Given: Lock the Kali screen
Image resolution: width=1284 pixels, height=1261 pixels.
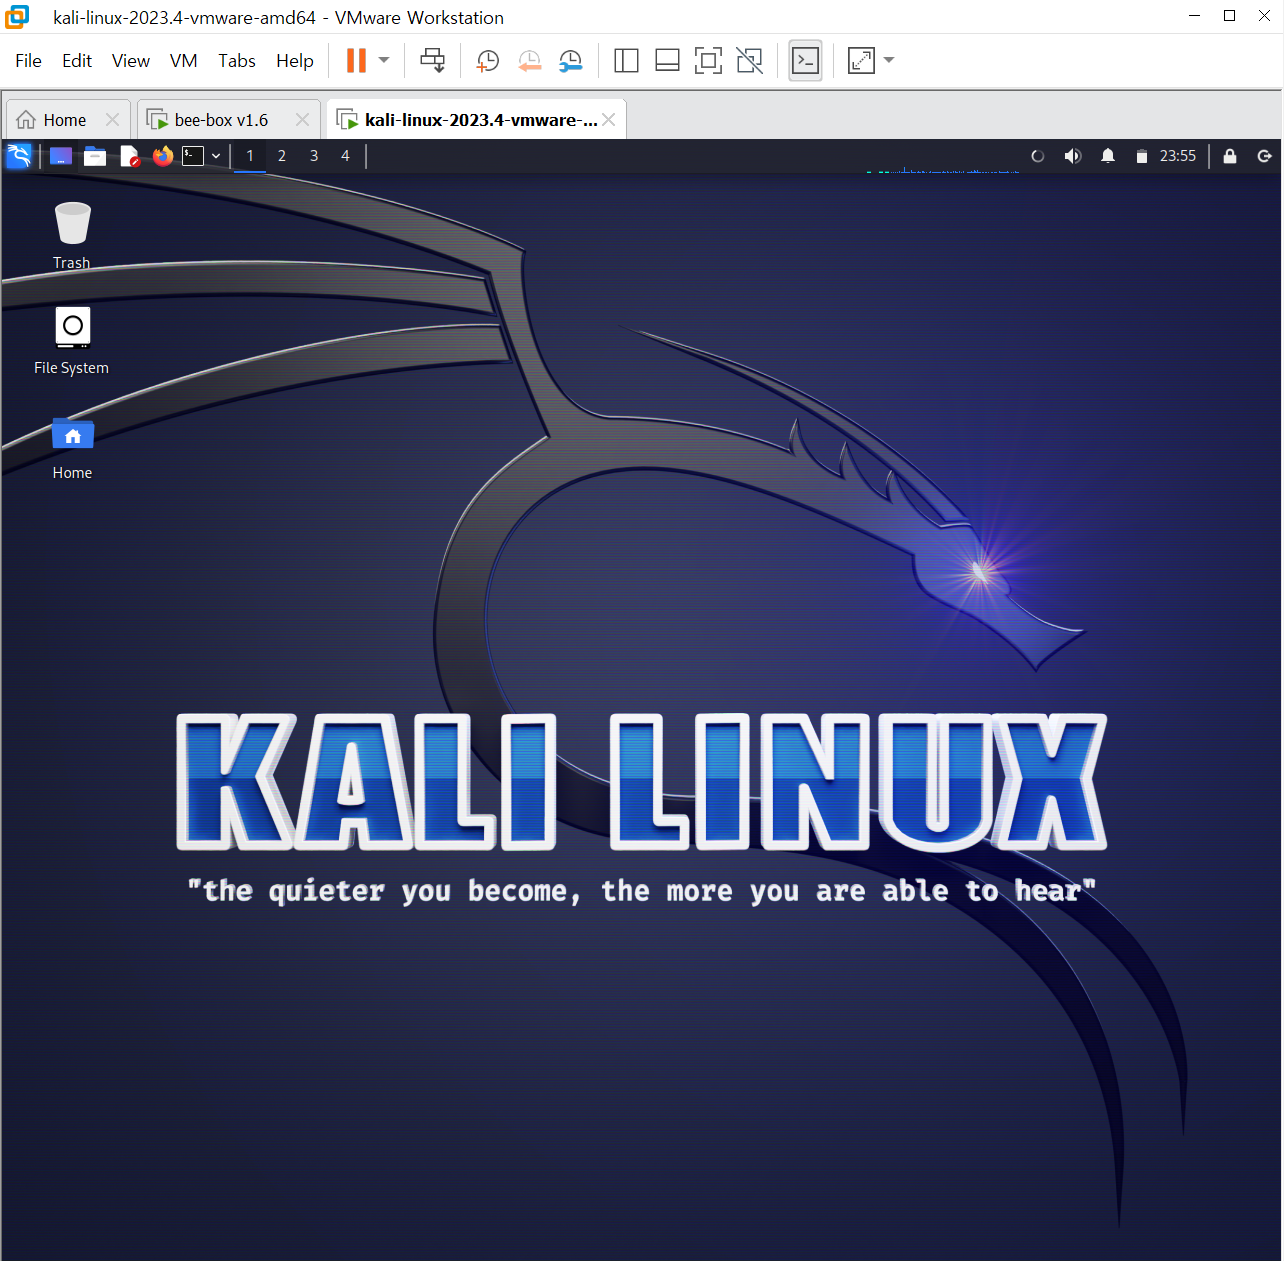Looking at the screenshot, I should pos(1230,156).
